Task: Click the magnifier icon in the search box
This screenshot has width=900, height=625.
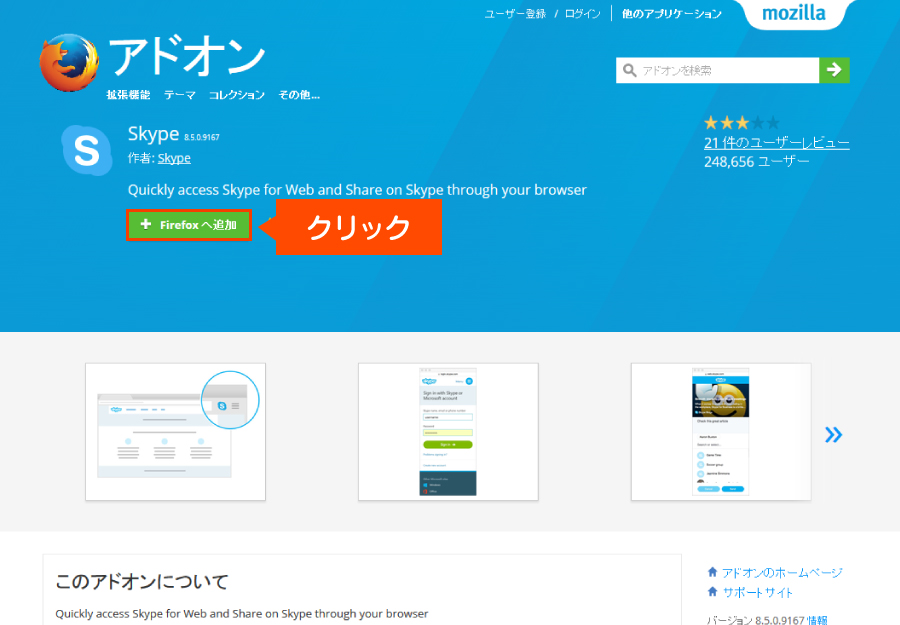Action: 630,70
